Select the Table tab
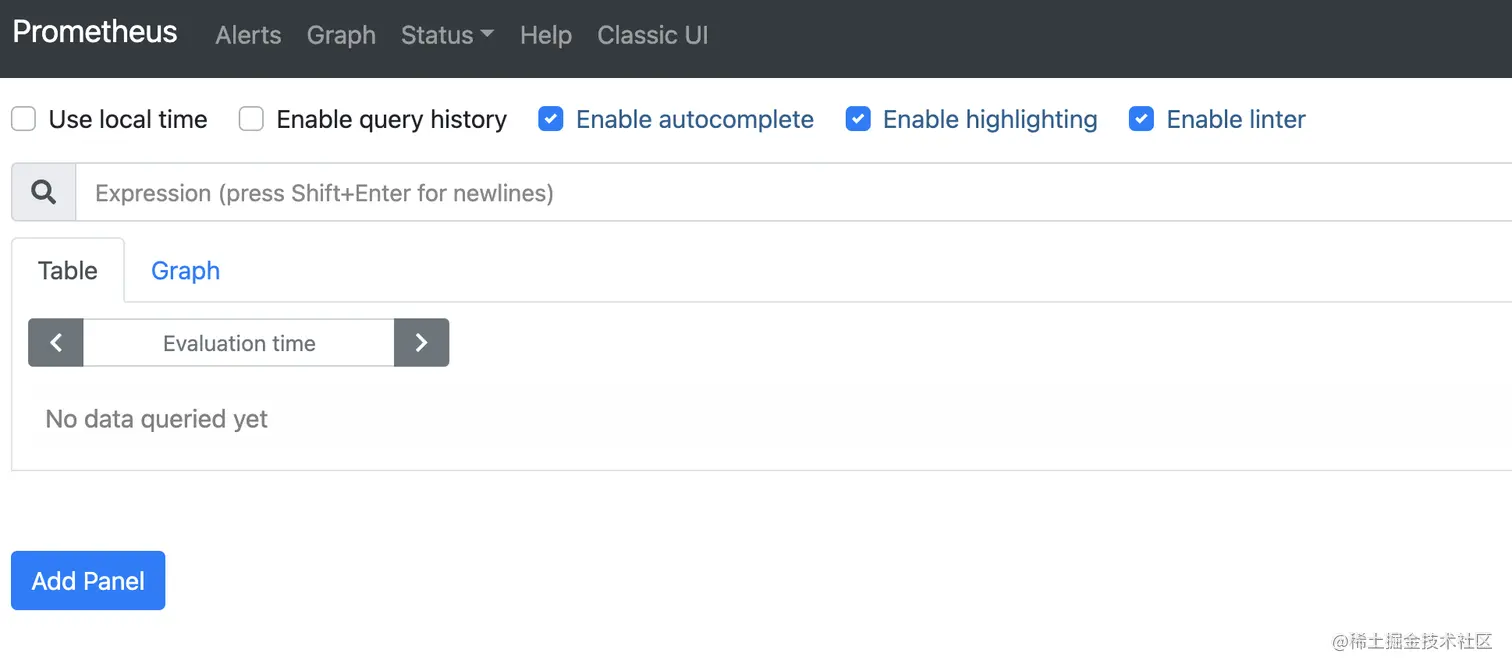Image resolution: width=1512 pixels, height=671 pixels. 68,270
